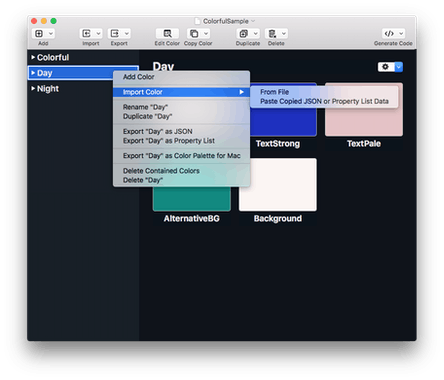Choose Rename "Day" menu entry
The width and height of the screenshot is (444, 380).
tap(181, 107)
